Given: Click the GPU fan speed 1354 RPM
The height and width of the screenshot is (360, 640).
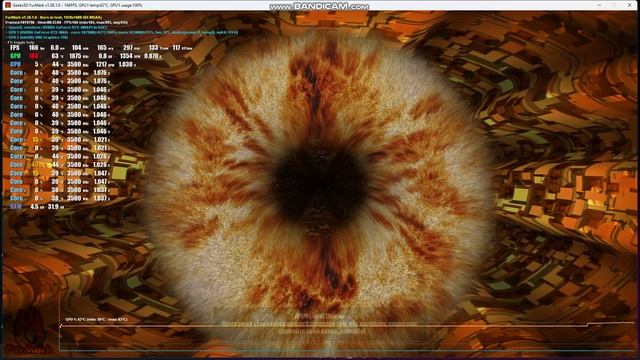Looking at the screenshot, I should [x=126, y=56].
